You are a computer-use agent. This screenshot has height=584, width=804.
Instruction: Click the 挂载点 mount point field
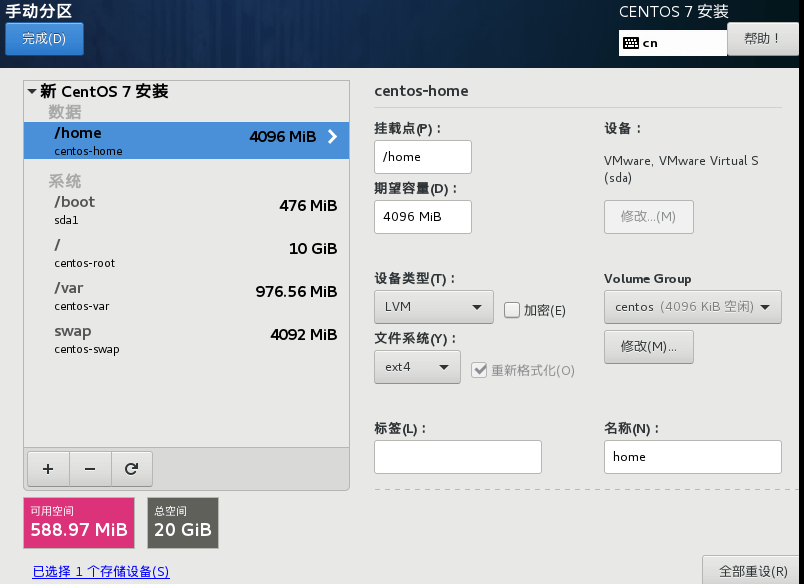click(x=422, y=157)
